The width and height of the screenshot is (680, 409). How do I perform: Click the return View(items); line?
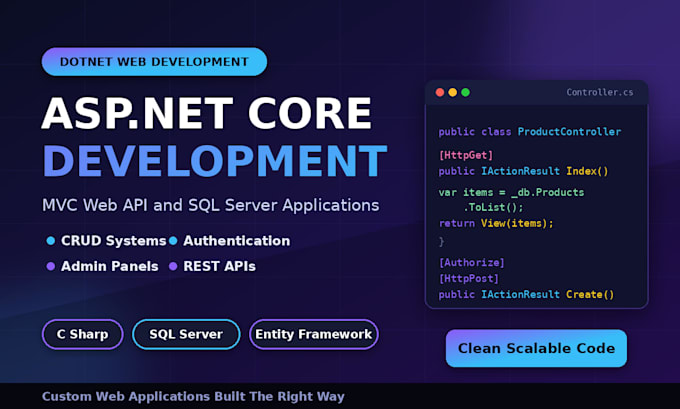pos(496,223)
